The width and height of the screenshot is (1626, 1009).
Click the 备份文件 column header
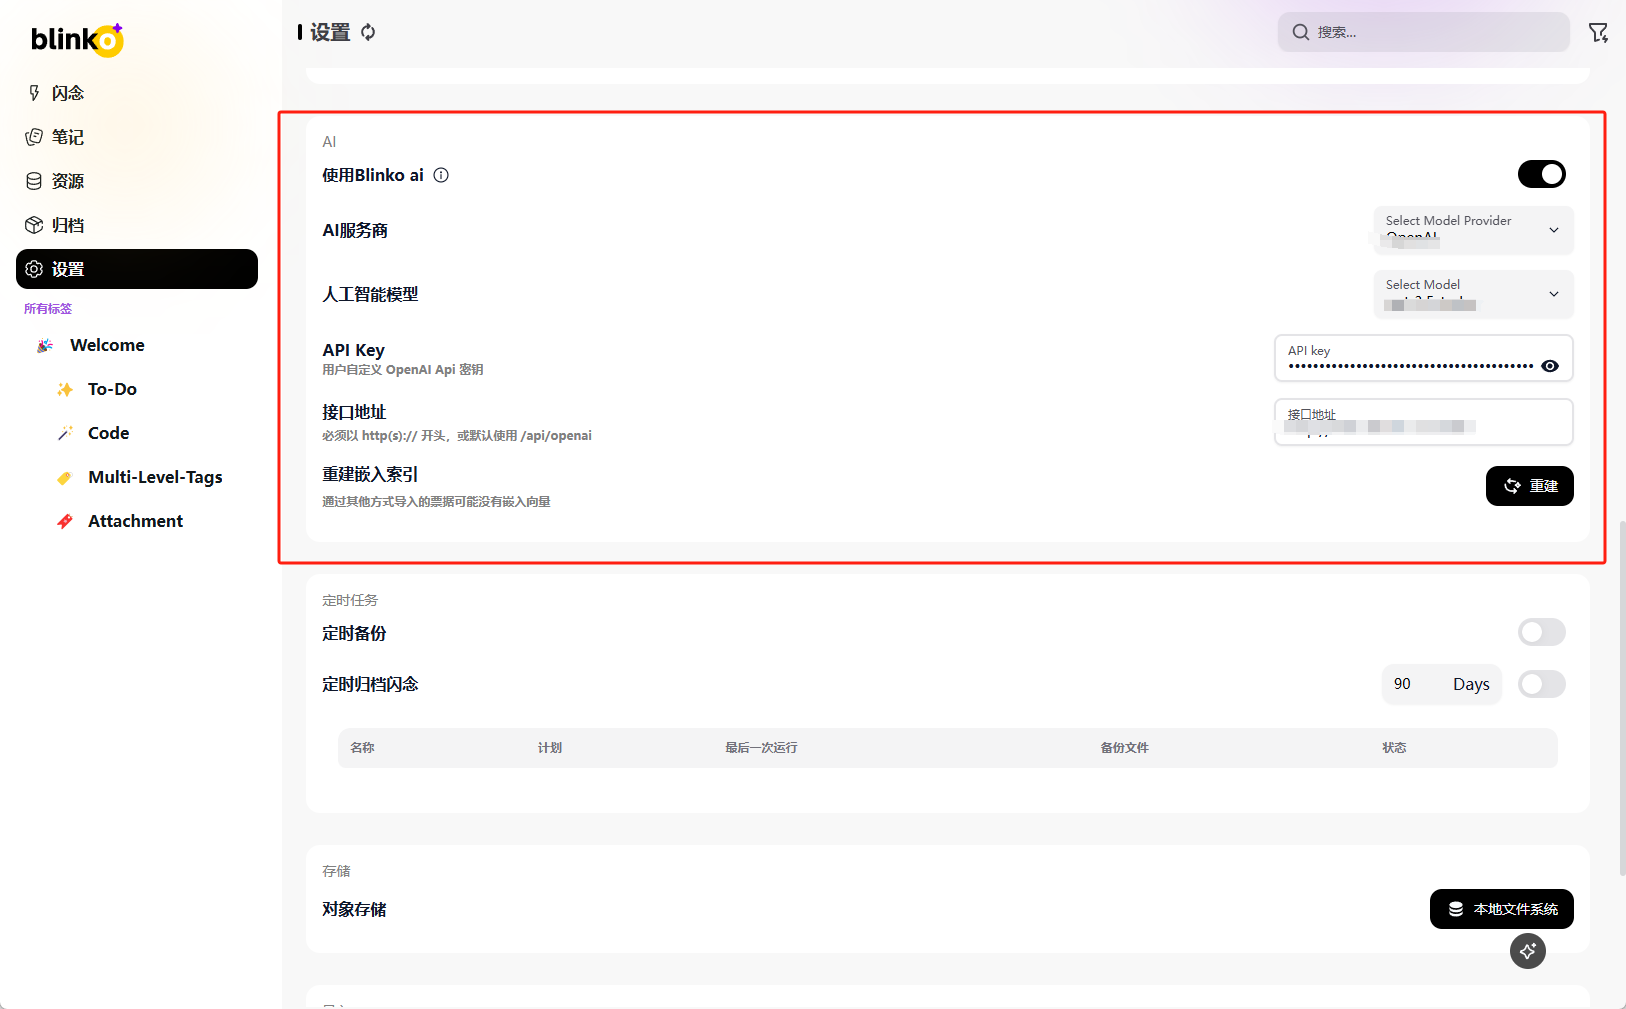[x=1124, y=748]
